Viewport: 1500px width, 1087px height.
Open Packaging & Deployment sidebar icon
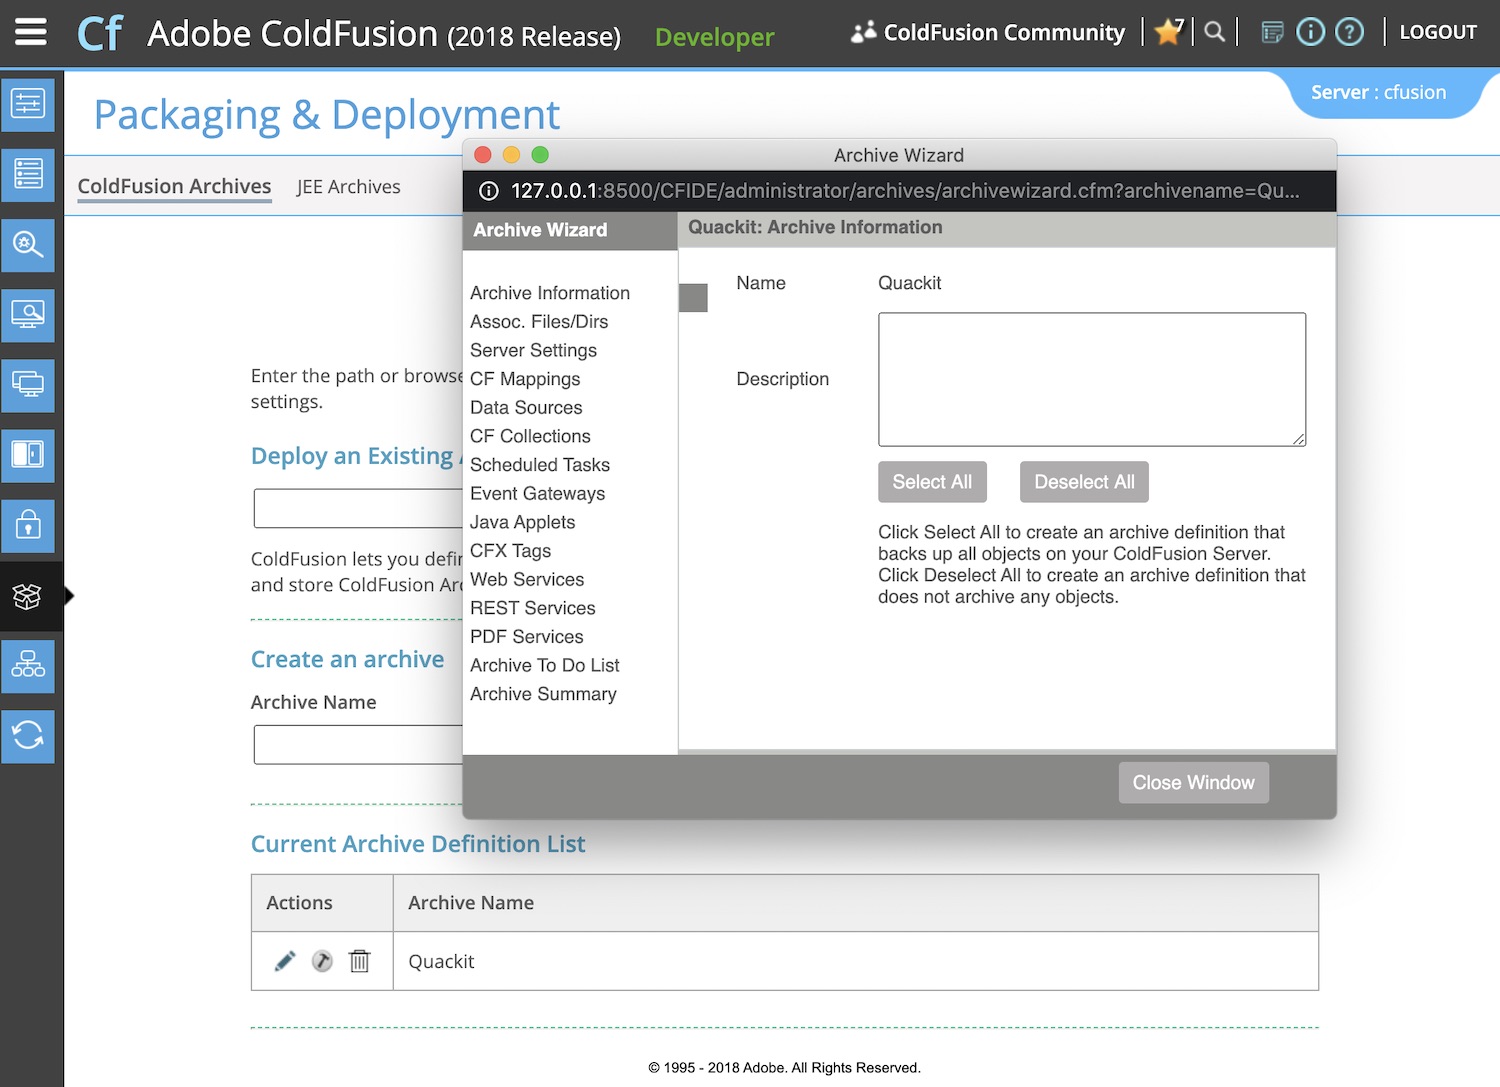click(28, 596)
